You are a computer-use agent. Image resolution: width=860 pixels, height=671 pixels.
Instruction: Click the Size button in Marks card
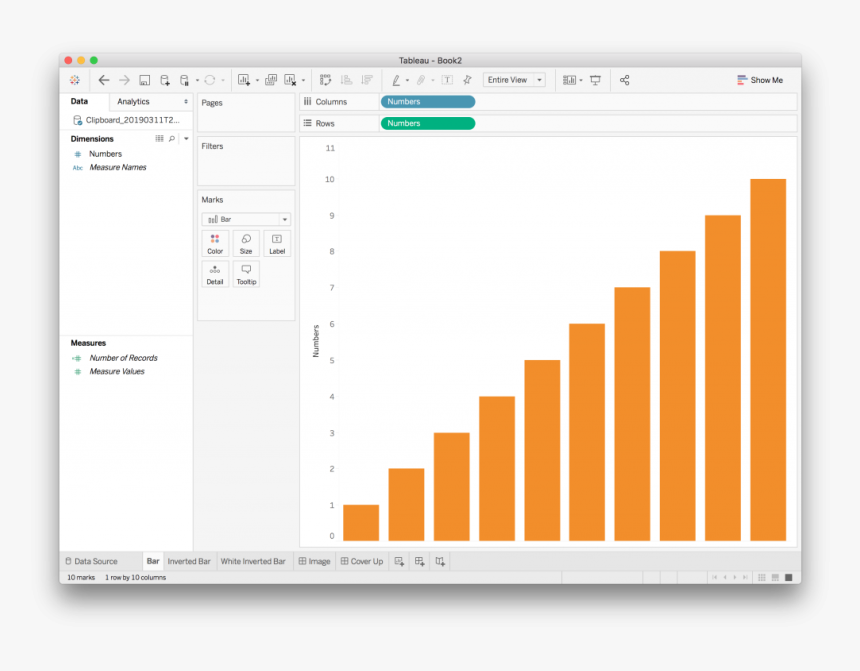click(x=246, y=244)
